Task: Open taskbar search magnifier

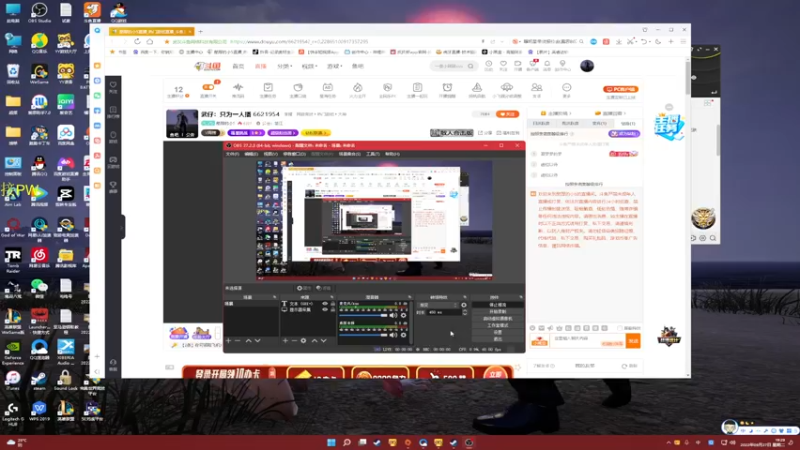Action: pyautogui.click(x=346, y=442)
